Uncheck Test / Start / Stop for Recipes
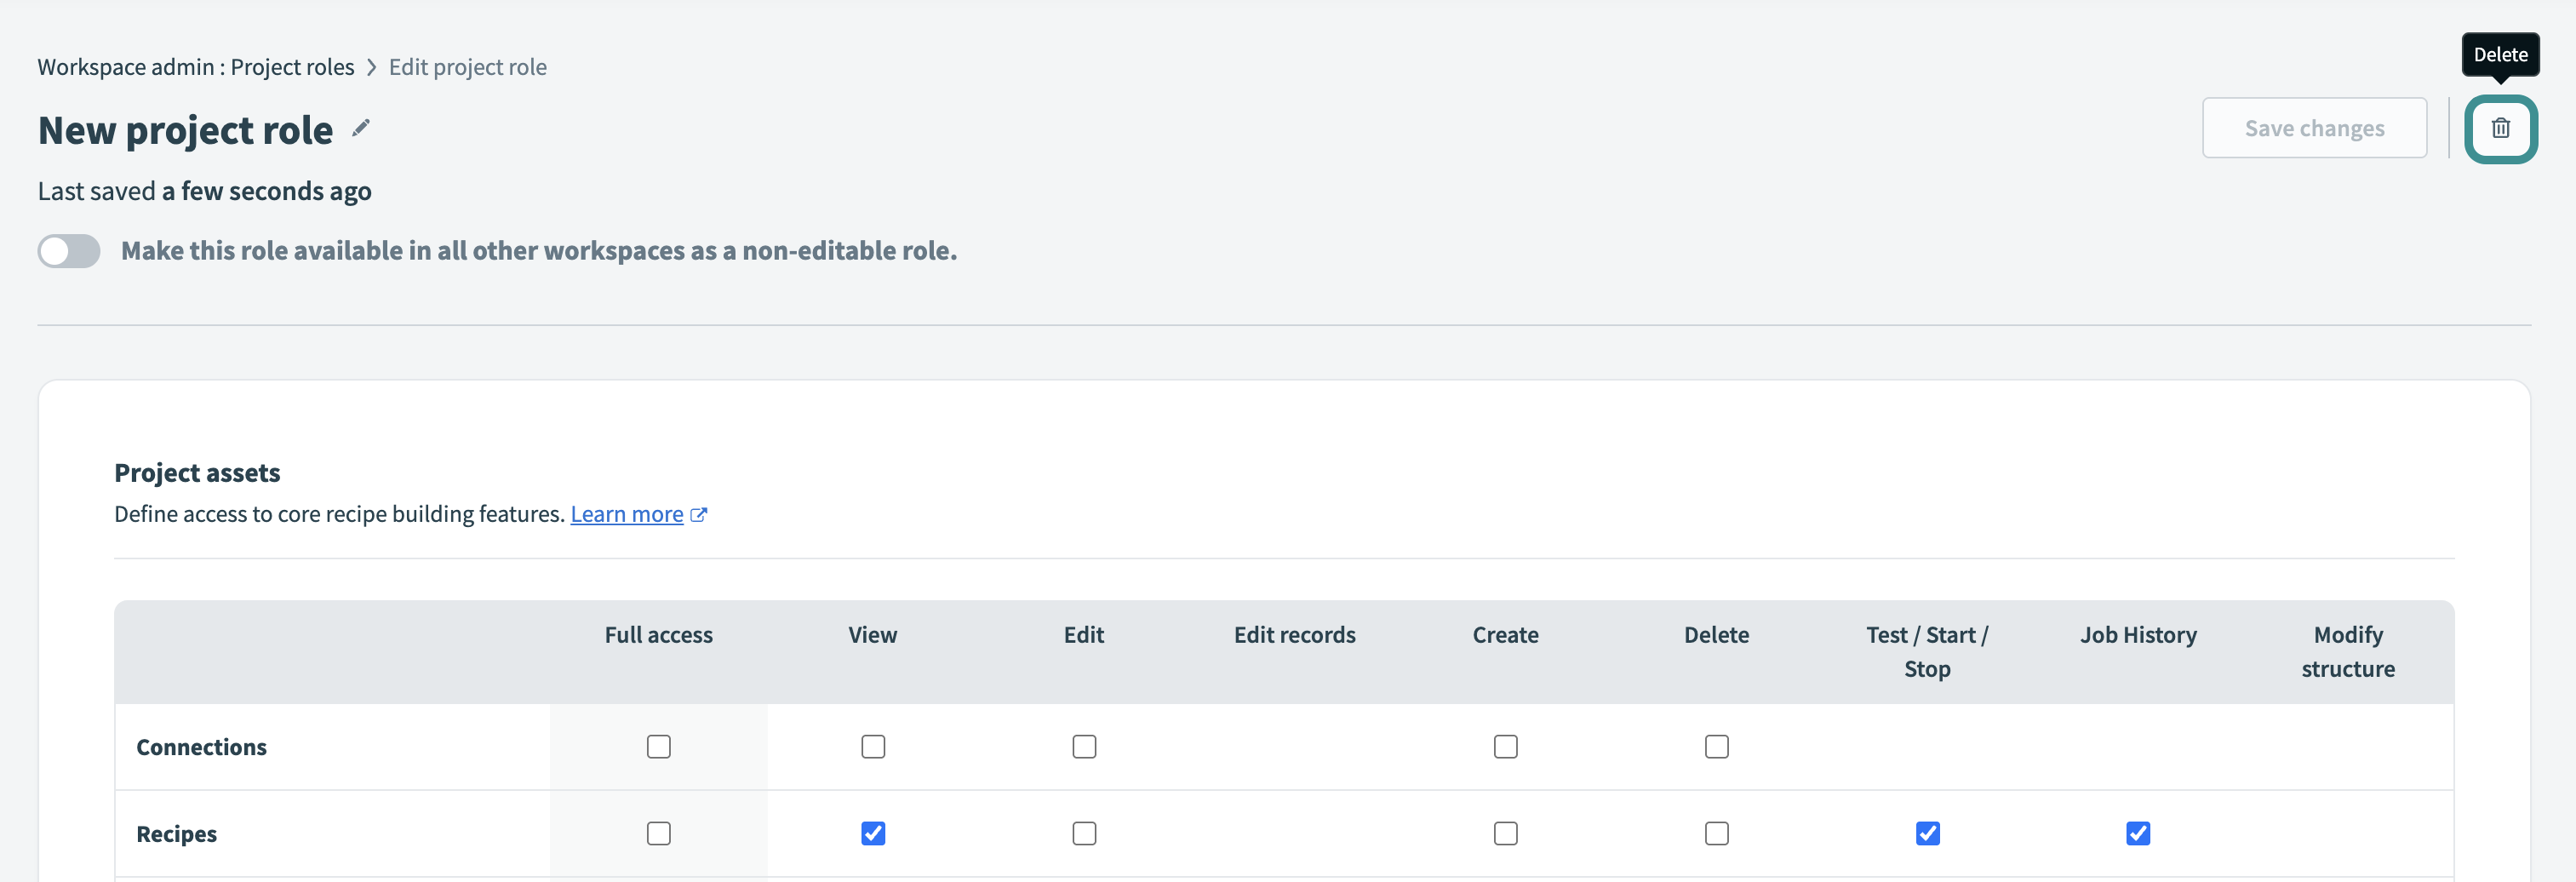This screenshot has height=882, width=2576. tap(1927, 833)
